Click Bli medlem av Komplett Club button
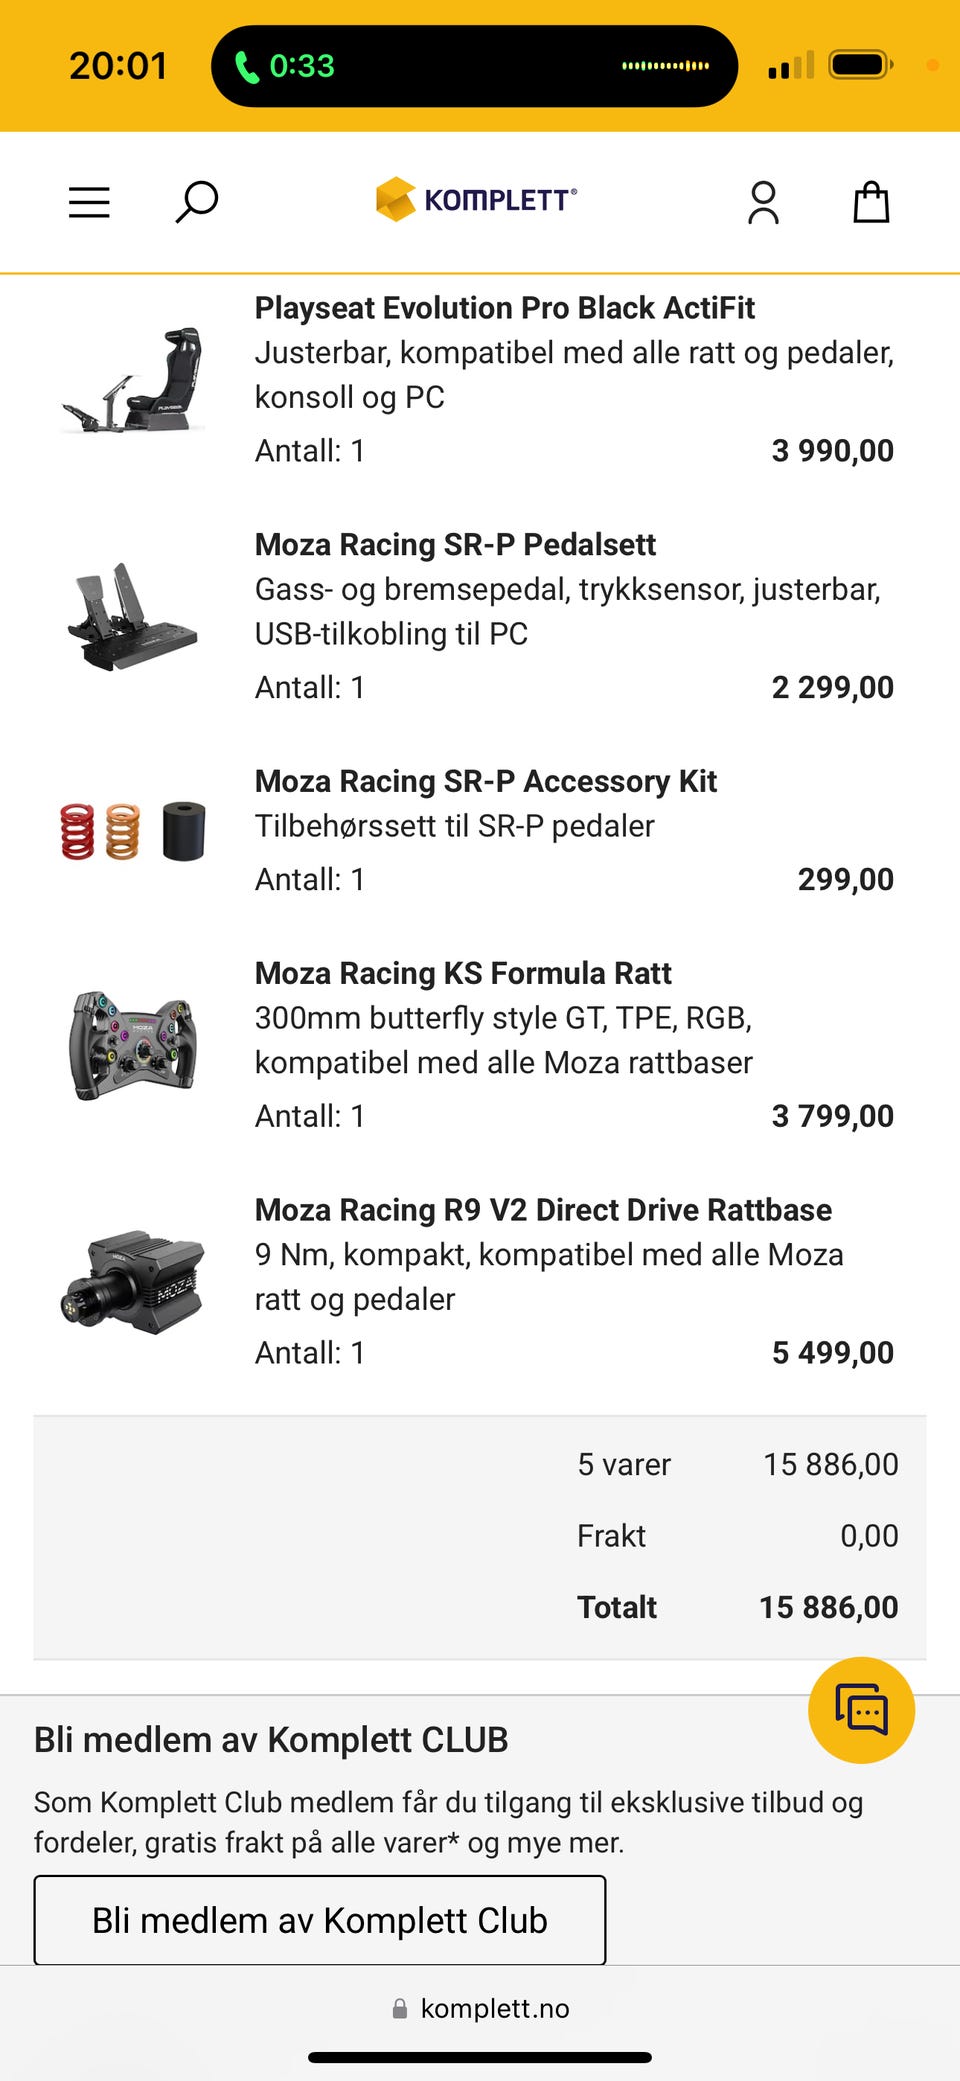This screenshot has height=2081, width=960. [x=320, y=1920]
